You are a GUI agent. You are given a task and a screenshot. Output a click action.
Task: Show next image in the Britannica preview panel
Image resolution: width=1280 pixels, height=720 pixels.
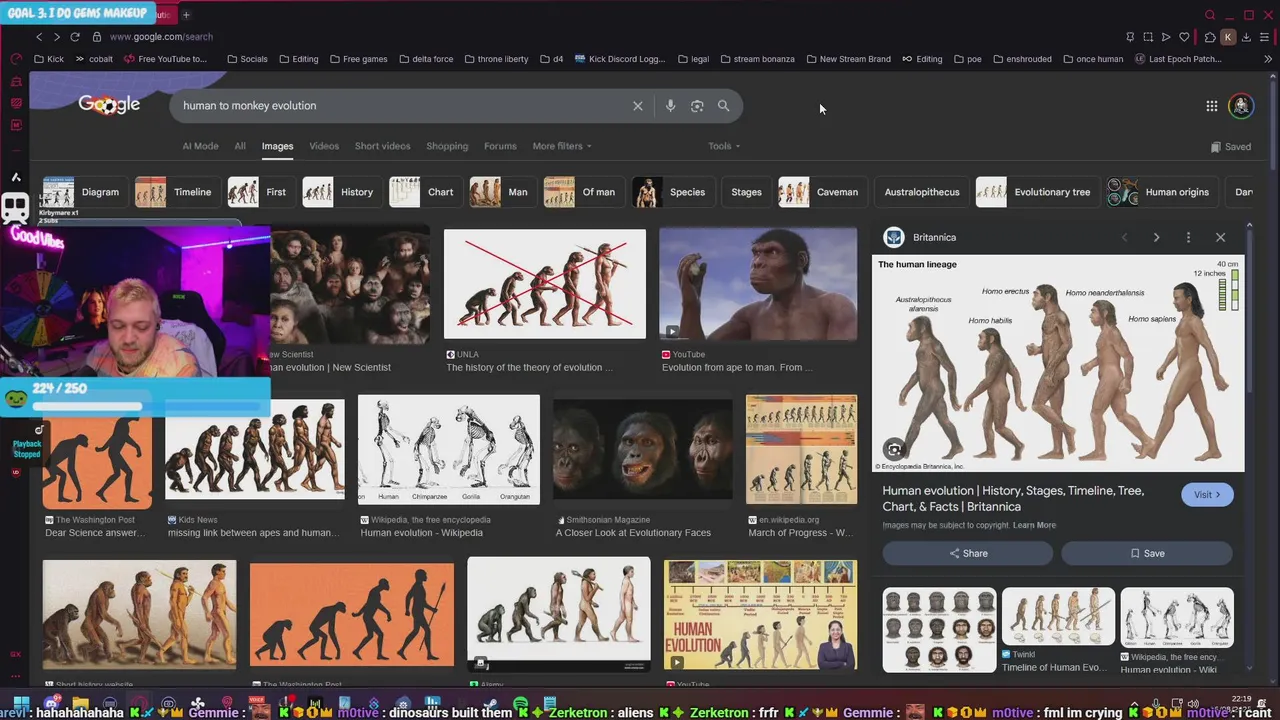[1156, 238]
